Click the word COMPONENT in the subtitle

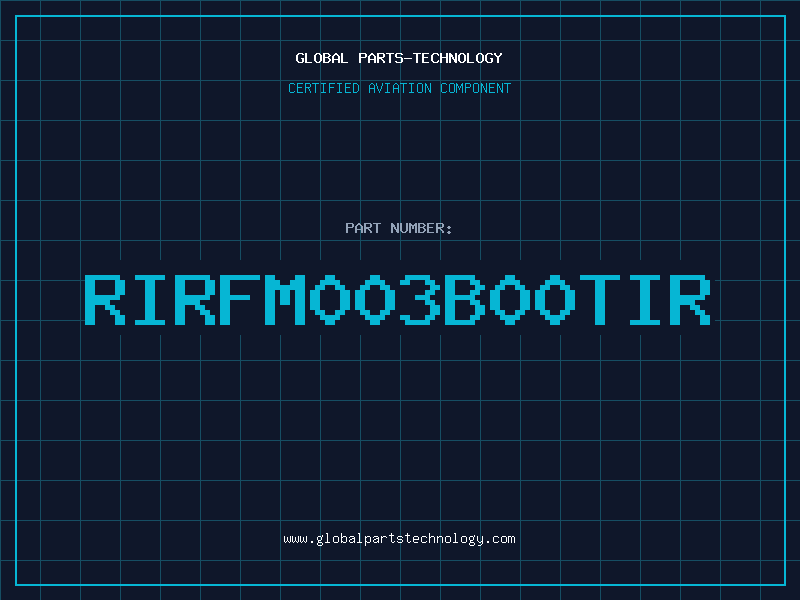(x=476, y=88)
